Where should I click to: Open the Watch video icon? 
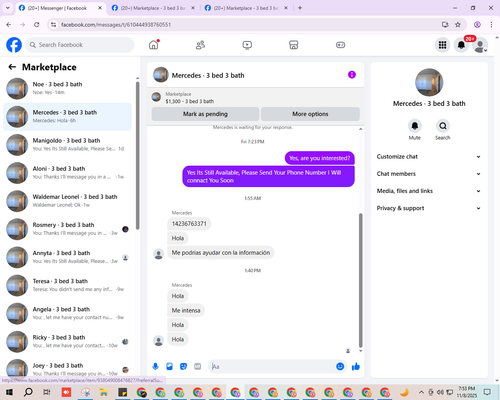(x=247, y=45)
